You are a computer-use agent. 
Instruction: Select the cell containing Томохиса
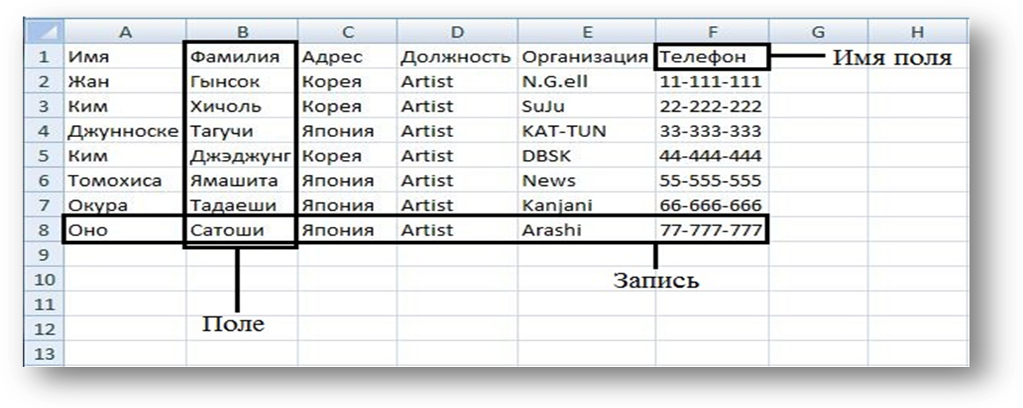[123, 181]
